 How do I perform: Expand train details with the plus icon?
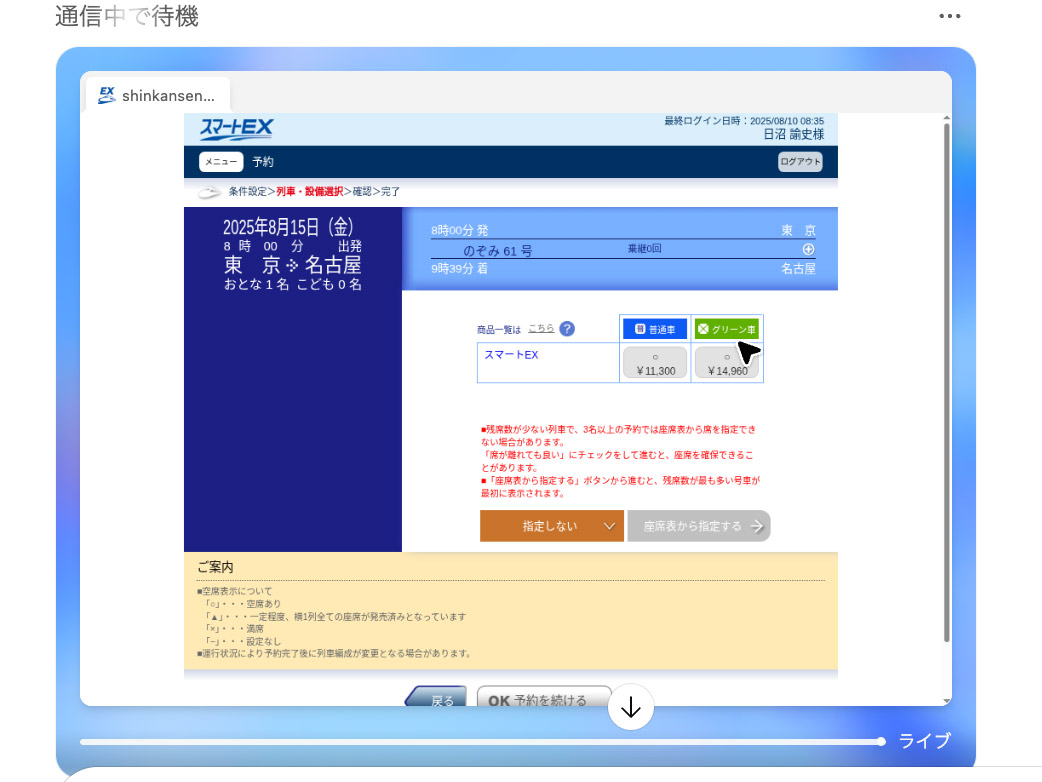click(x=808, y=249)
